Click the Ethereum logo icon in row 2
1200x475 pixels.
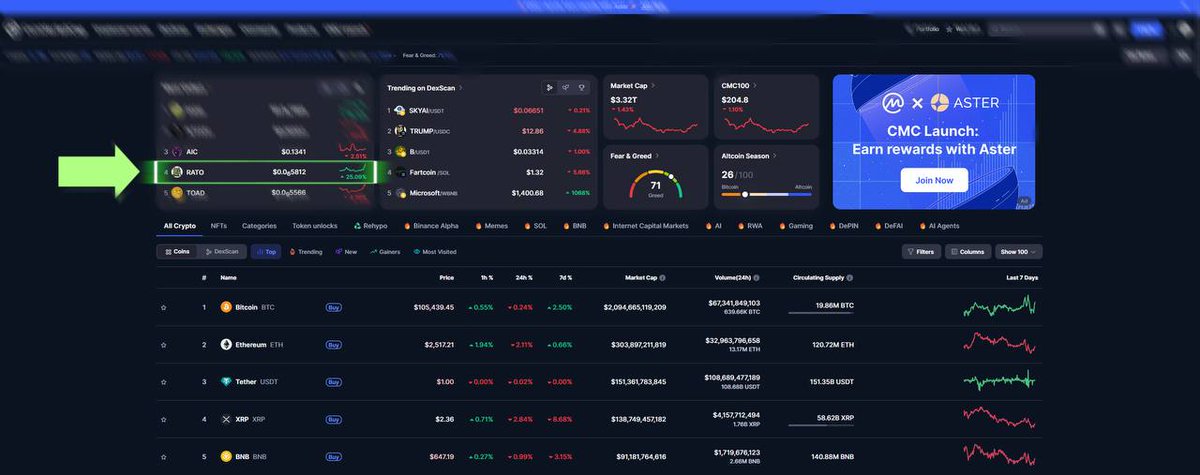tap(226, 345)
